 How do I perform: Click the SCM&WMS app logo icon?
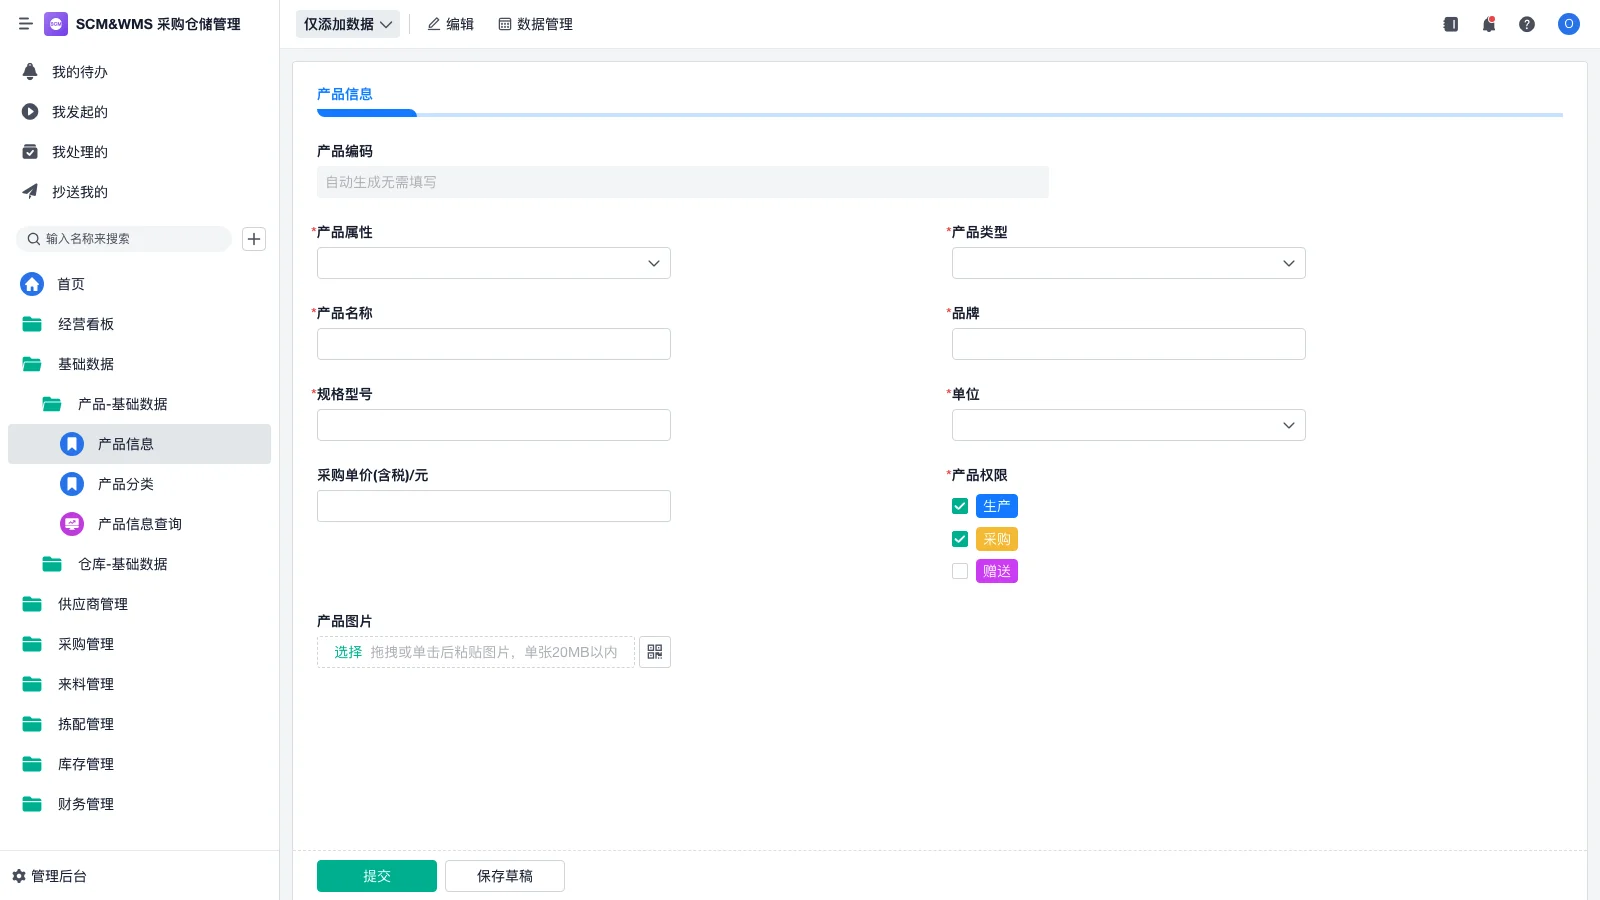point(56,24)
